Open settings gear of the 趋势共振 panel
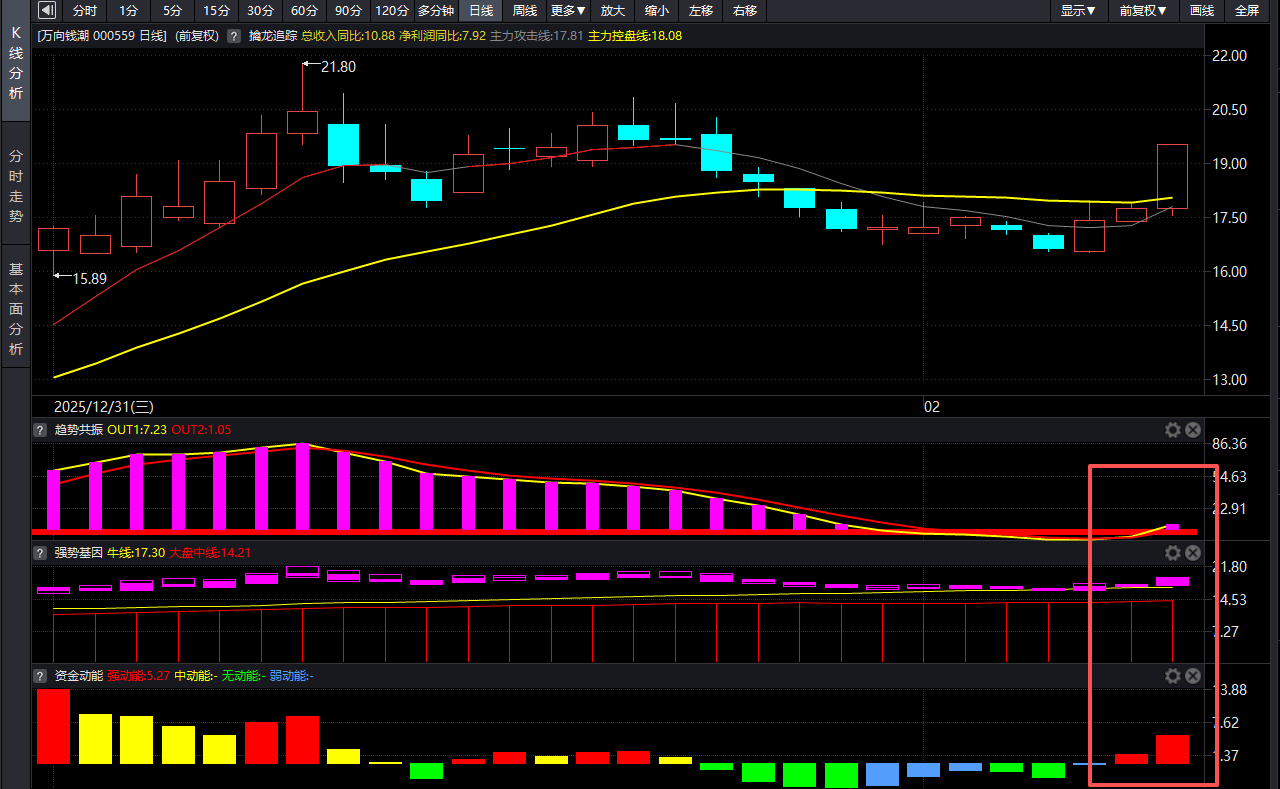Screen dimensions: 1280x789 coord(1173,430)
